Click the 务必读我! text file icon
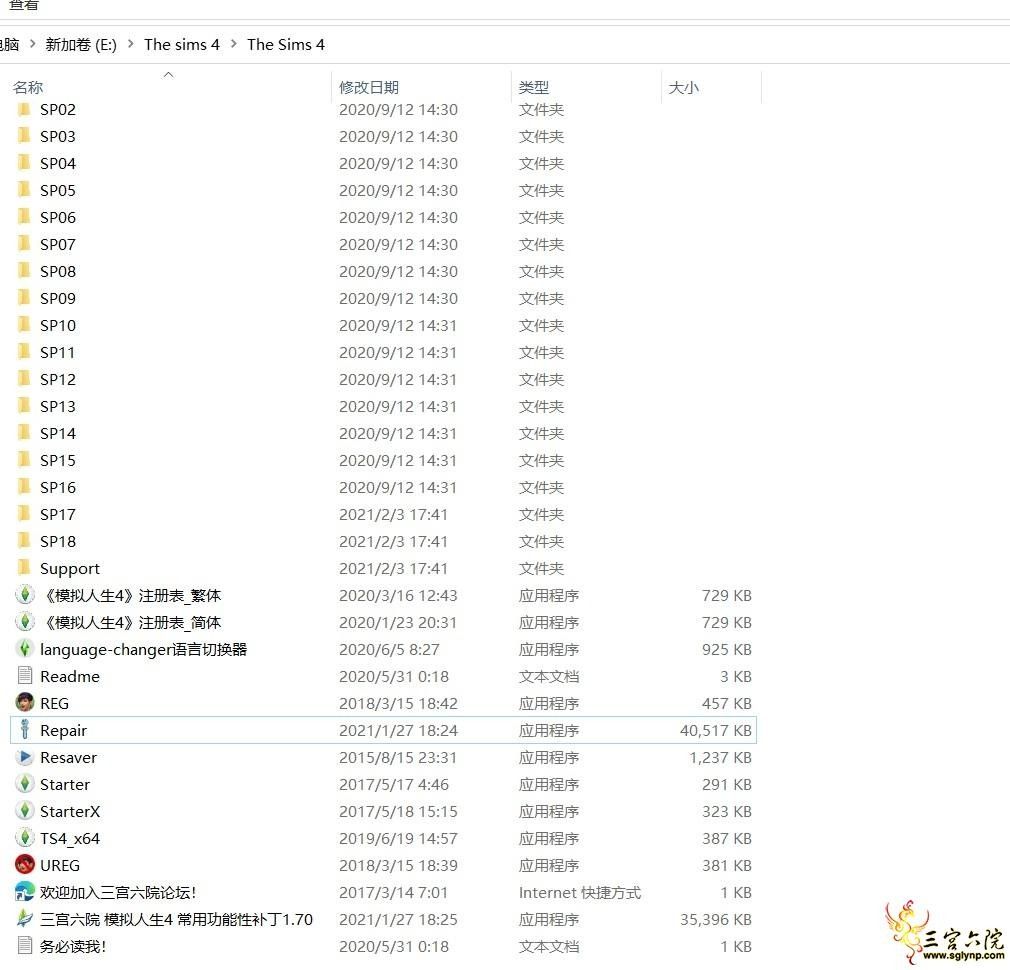Image resolution: width=1010 pixels, height=970 pixels. [x=24, y=946]
